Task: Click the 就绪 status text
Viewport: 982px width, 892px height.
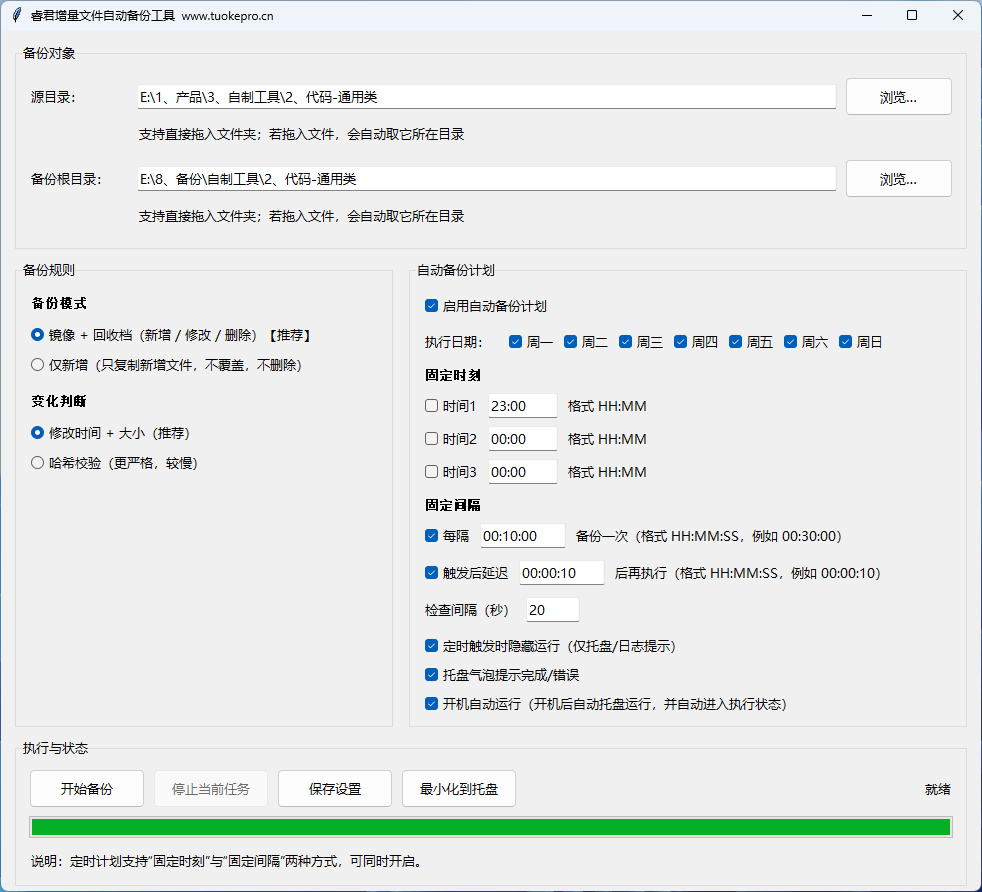Action: [x=938, y=789]
